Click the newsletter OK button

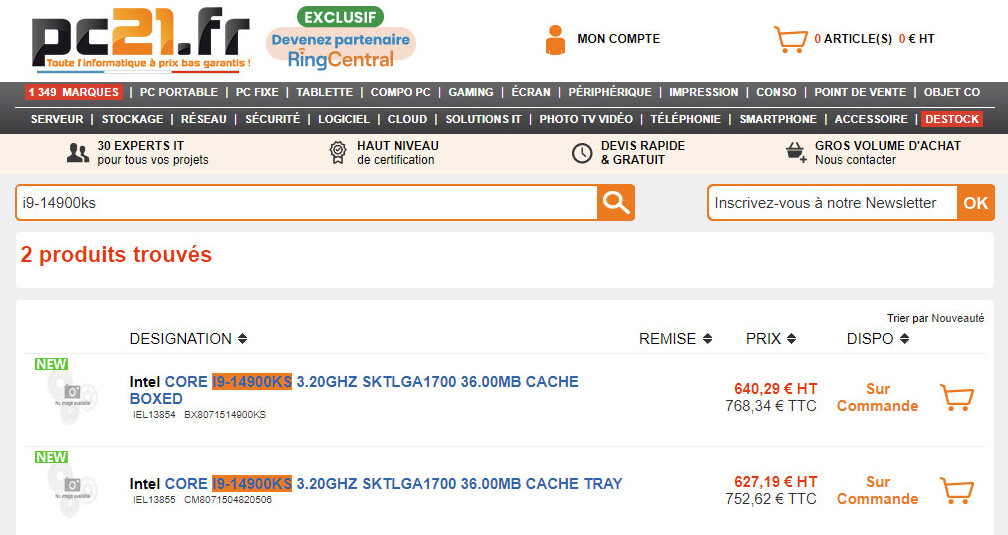pyautogui.click(x=975, y=203)
